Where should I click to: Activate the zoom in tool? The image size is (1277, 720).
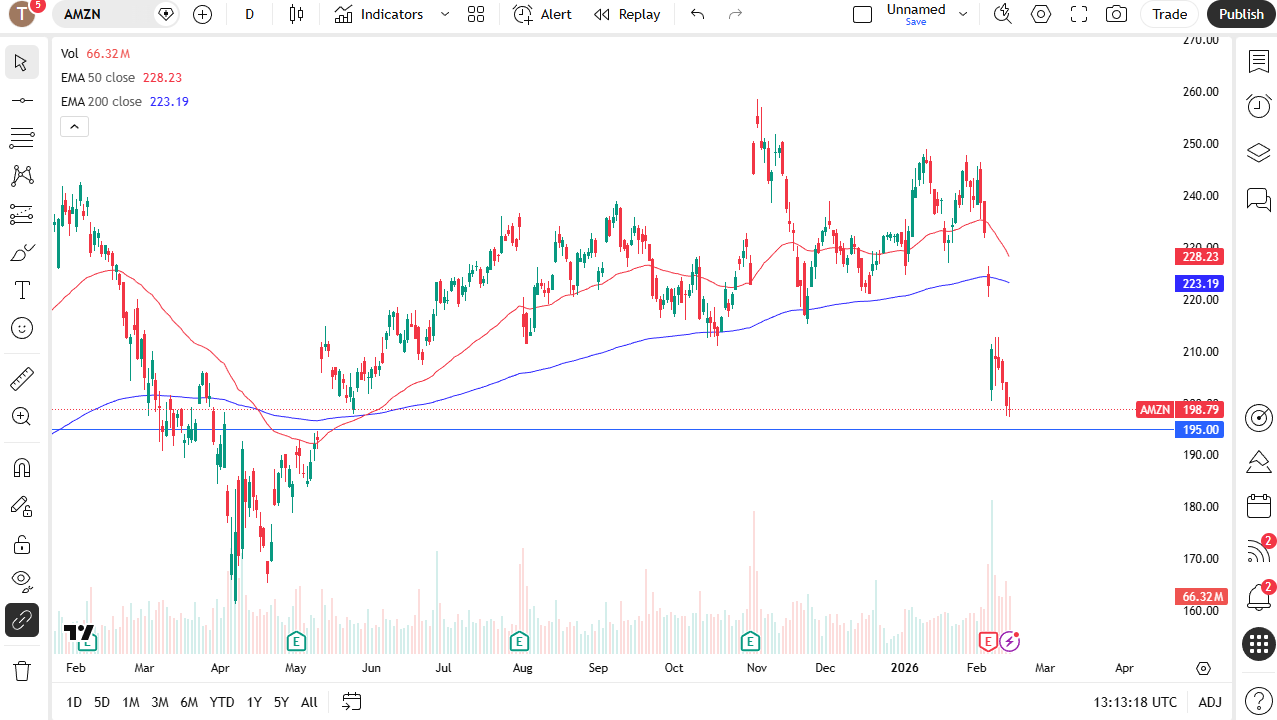point(21,417)
